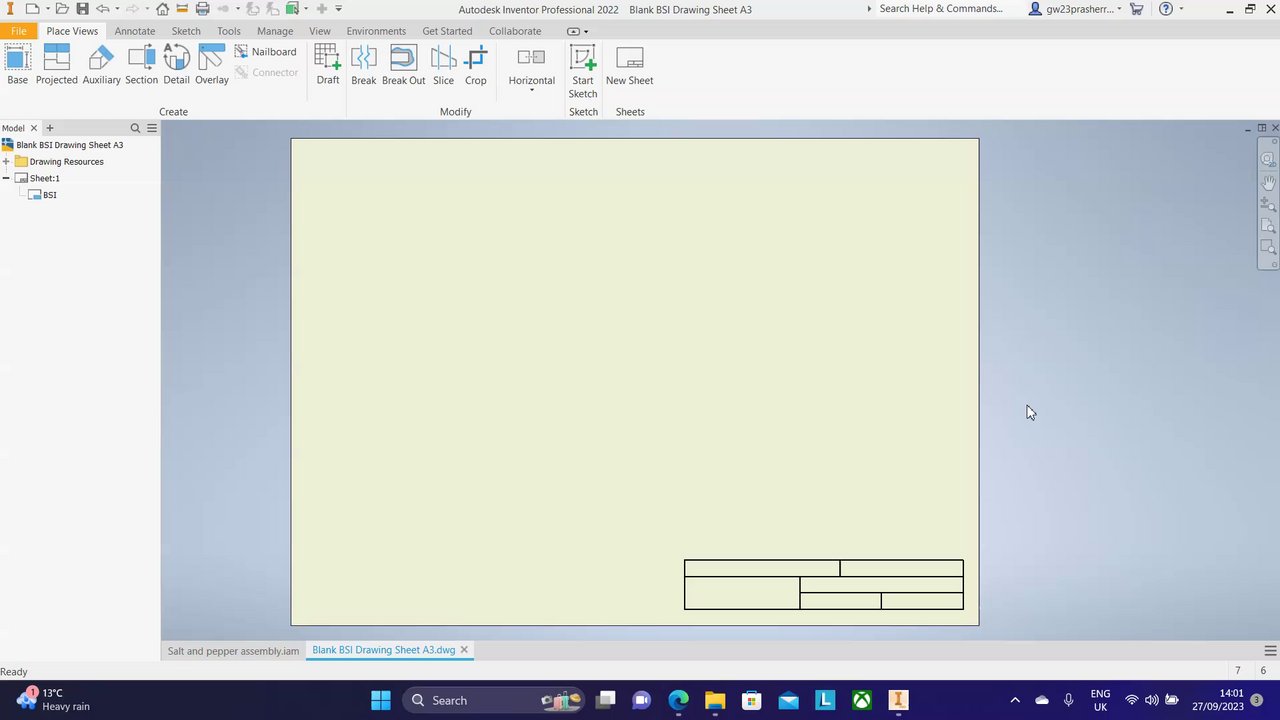The width and height of the screenshot is (1280, 720).
Task: Click the shopping cart icon
Action: [x=1136, y=9]
